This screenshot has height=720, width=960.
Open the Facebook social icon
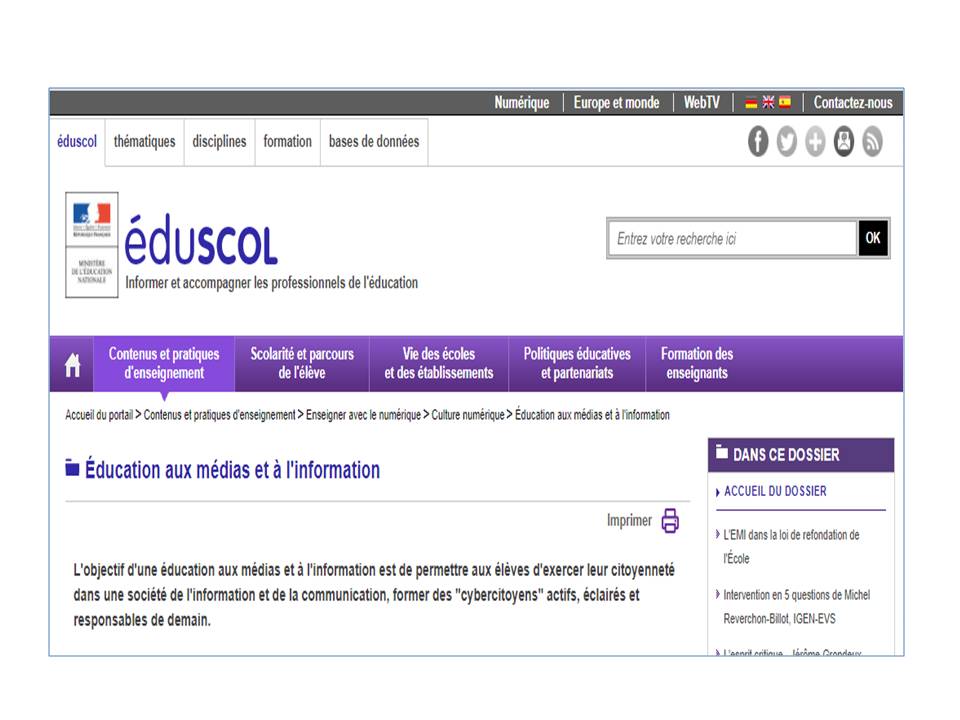point(758,142)
